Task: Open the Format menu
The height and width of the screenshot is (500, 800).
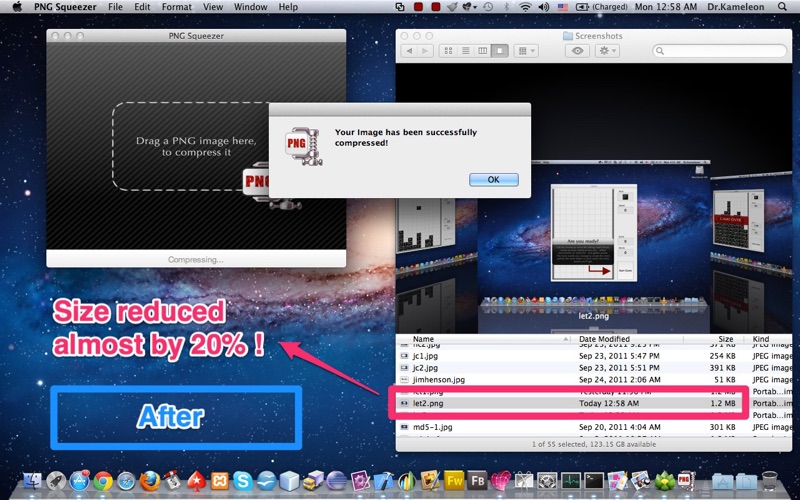Action: tap(177, 7)
